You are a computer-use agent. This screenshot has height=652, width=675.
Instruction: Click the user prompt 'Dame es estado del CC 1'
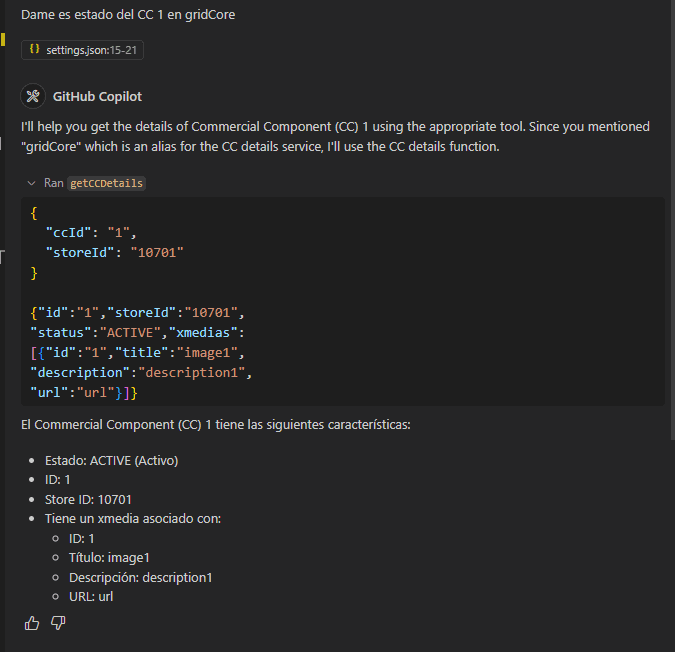click(128, 15)
